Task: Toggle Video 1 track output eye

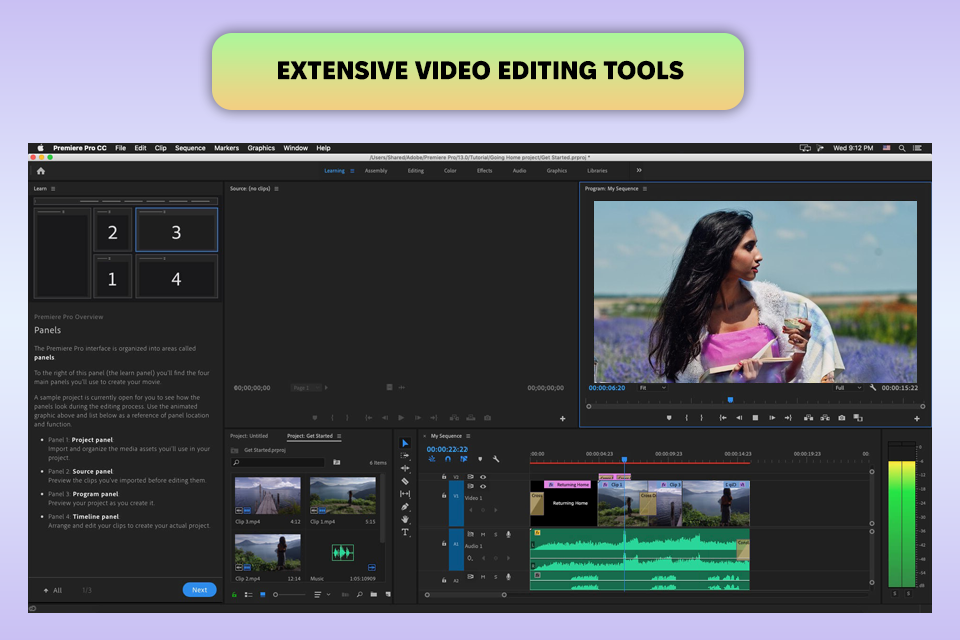Action: [483, 486]
